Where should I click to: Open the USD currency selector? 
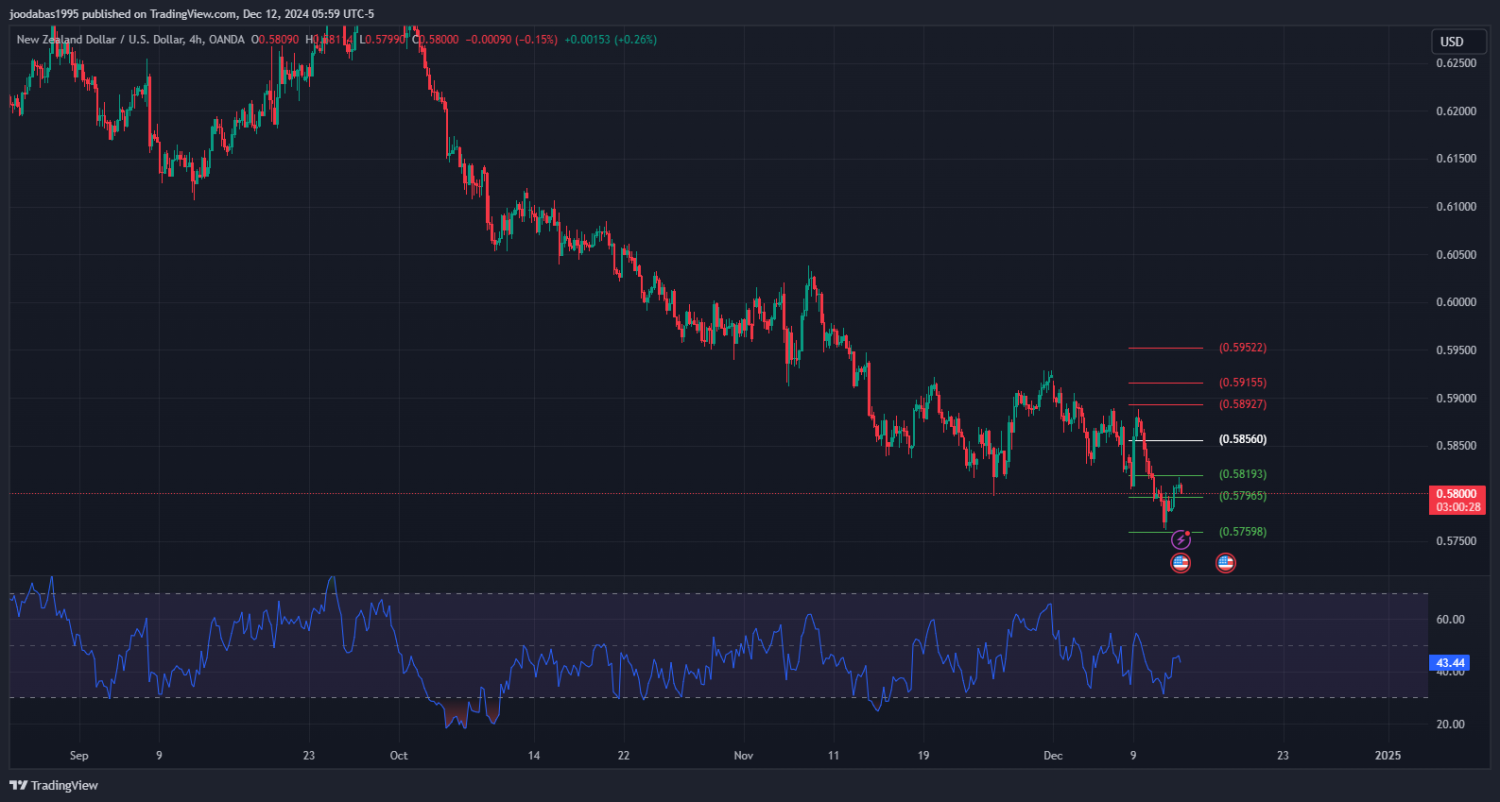(x=1451, y=42)
